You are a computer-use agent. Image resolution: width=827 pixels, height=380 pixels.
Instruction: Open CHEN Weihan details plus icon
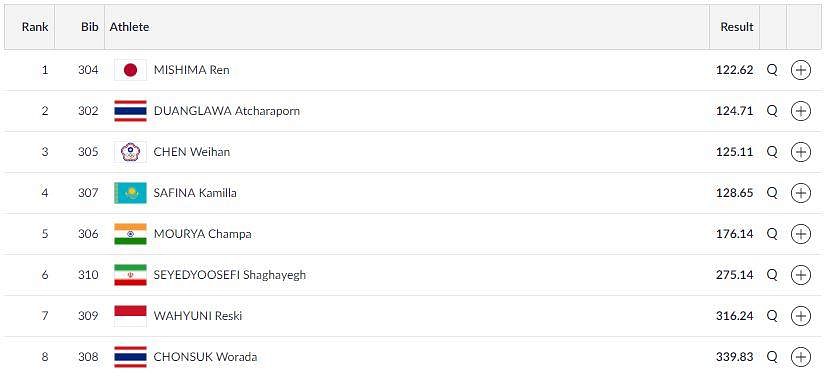(801, 152)
